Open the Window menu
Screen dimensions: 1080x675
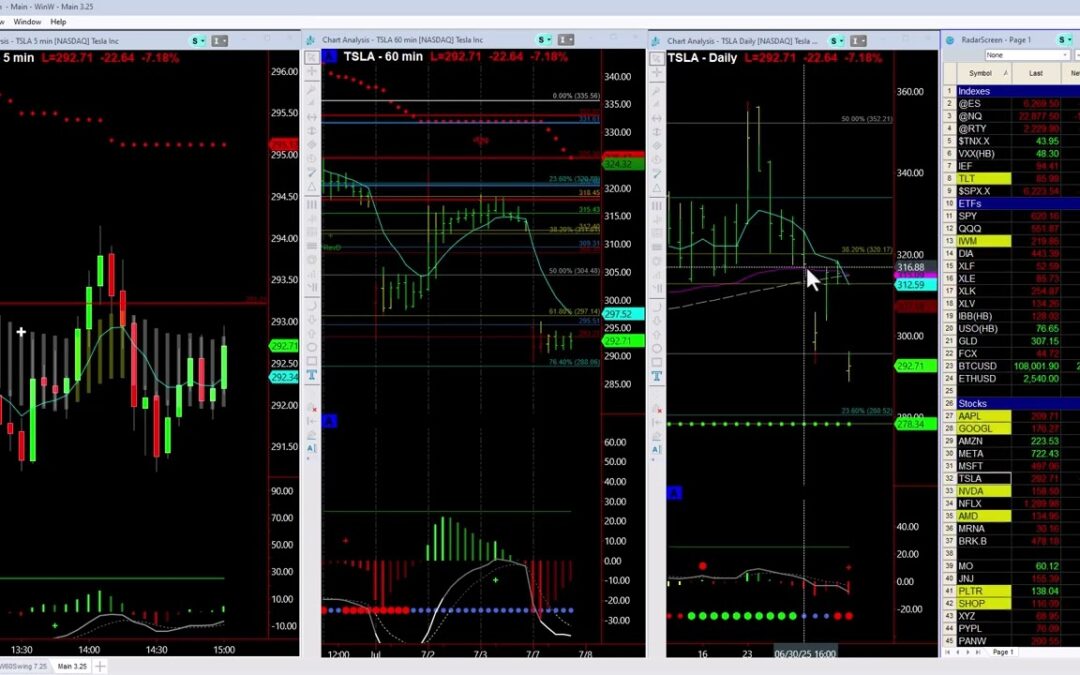click(x=28, y=22)
